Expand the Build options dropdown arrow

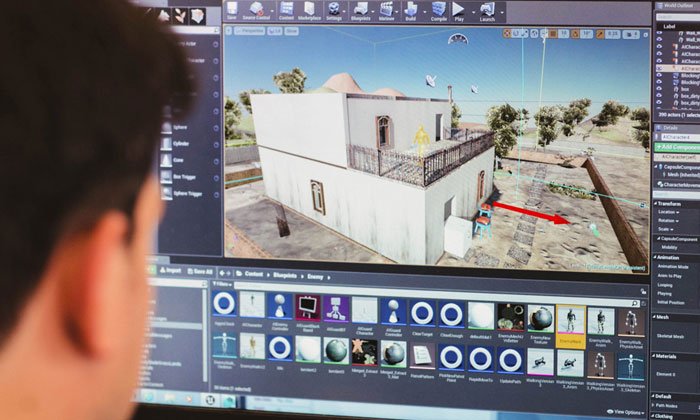(424, 12)
